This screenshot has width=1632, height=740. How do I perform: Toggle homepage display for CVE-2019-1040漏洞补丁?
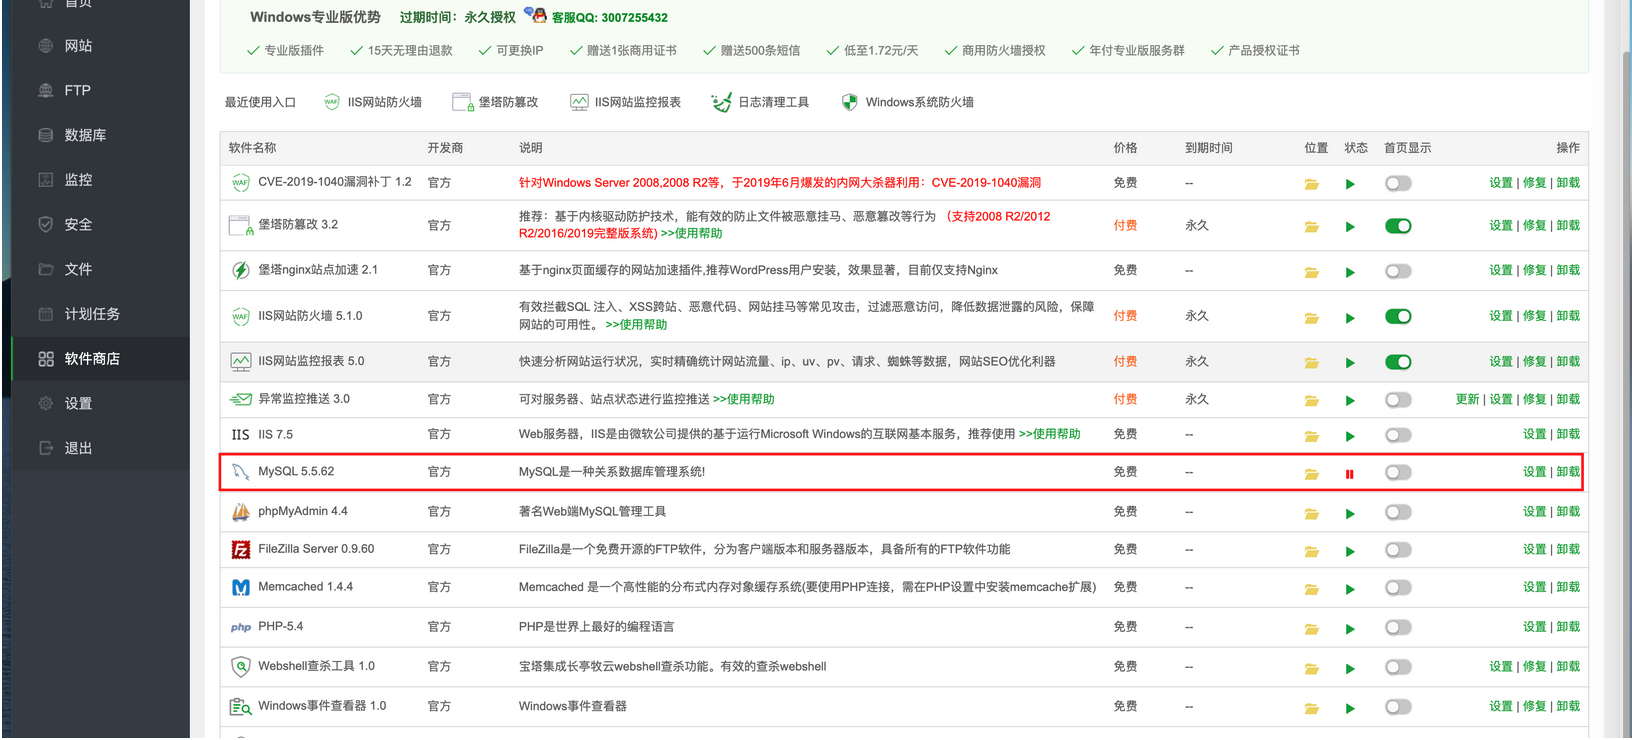(x=1398, y=183)
